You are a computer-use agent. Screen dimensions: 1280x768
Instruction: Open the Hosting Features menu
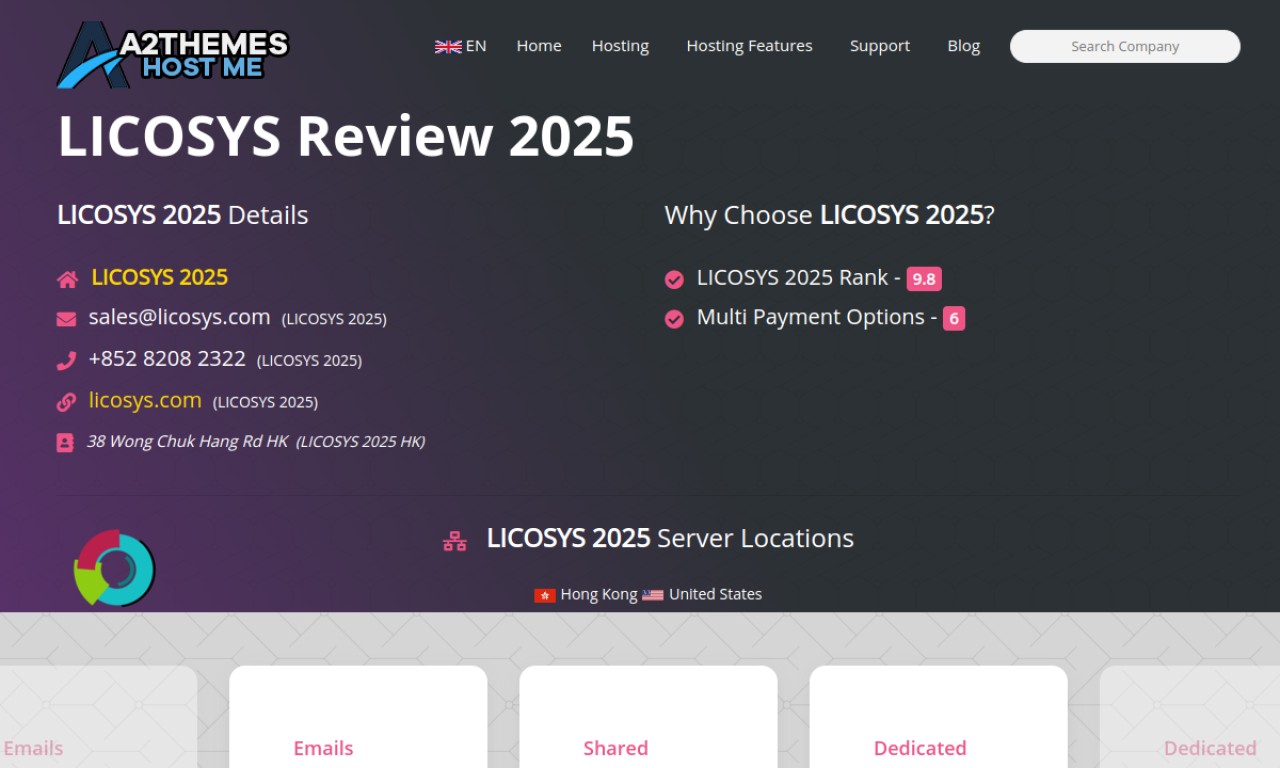pos(749,46)
